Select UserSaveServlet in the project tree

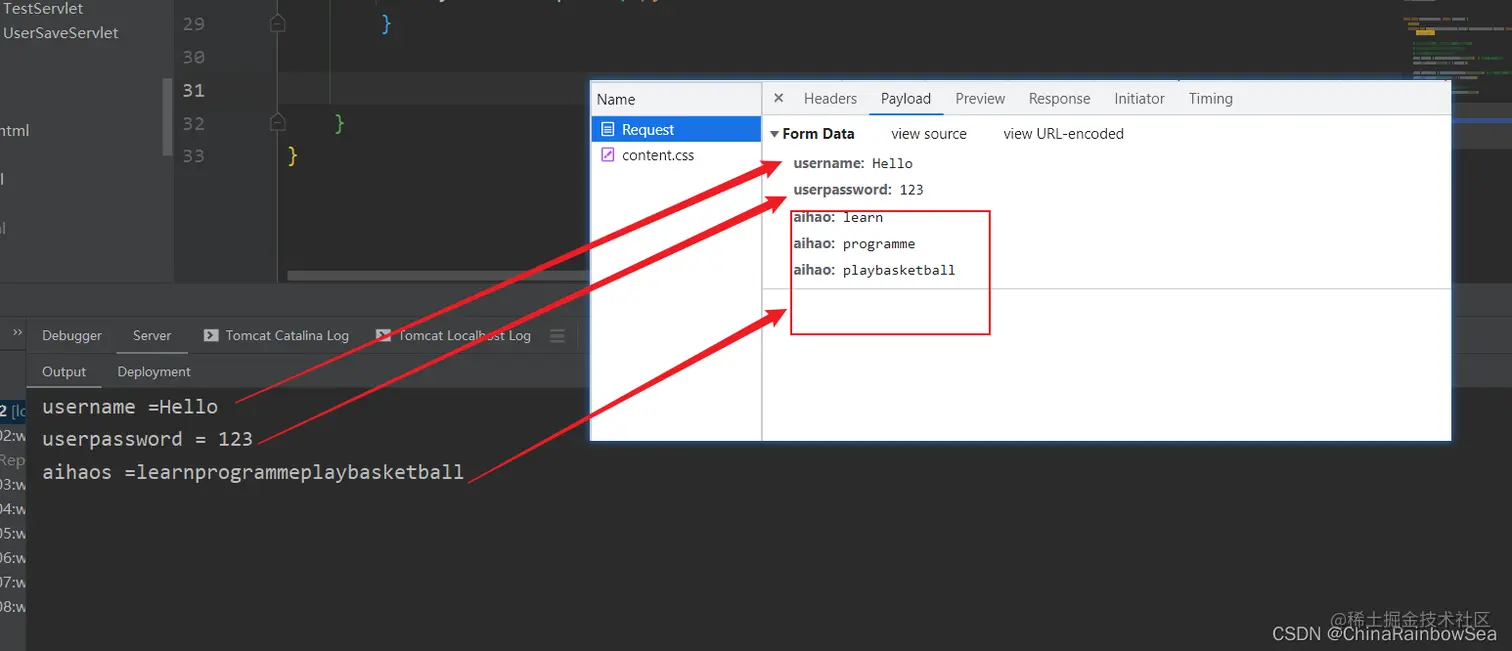click(x=61, y=33)
